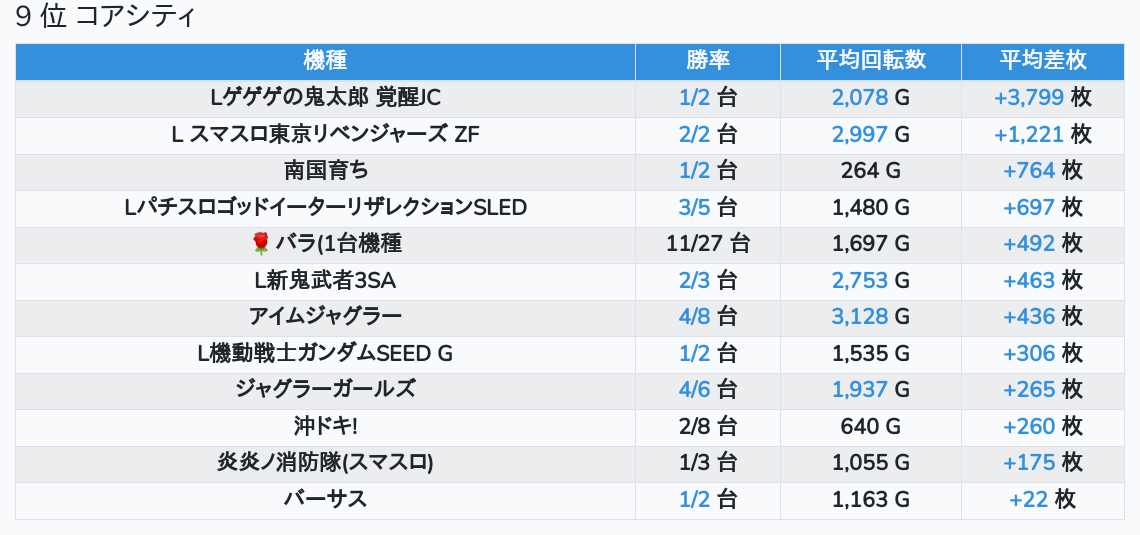Open the 3/5 win rate link

(x=694, y=207)
